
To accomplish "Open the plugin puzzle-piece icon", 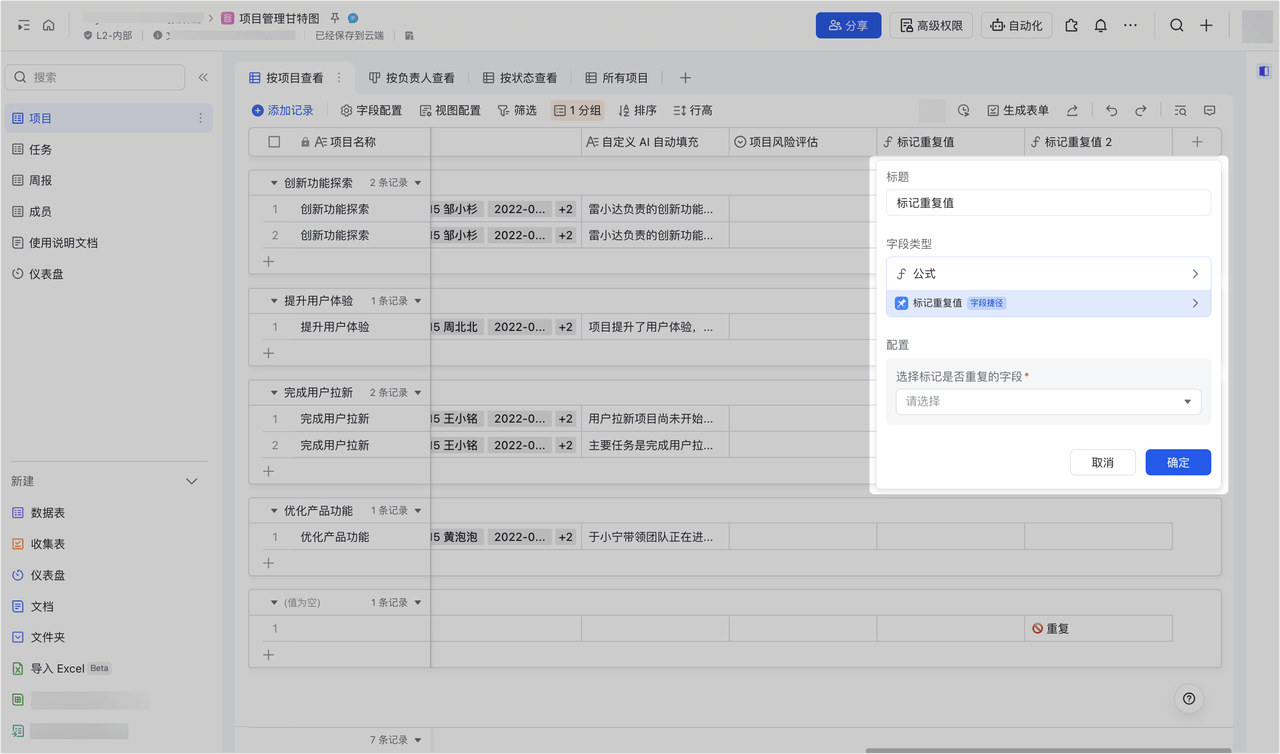I will [1072, 26].
